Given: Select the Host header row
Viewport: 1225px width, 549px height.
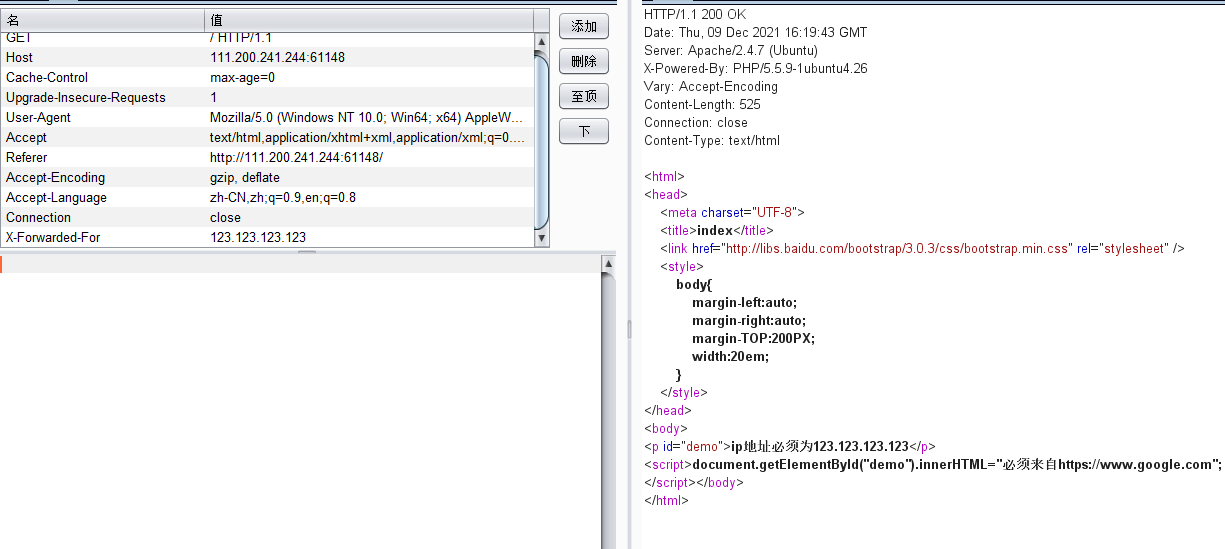Looking at the screenshot, I should click(267, 57).
